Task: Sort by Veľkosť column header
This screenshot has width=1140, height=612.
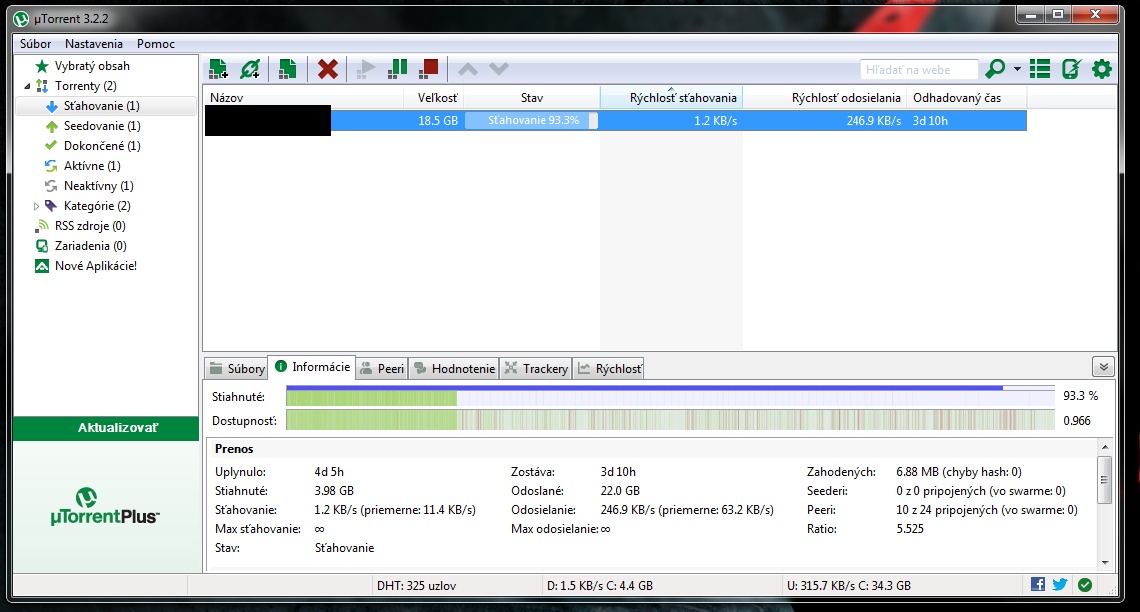Action: point(433,97)
